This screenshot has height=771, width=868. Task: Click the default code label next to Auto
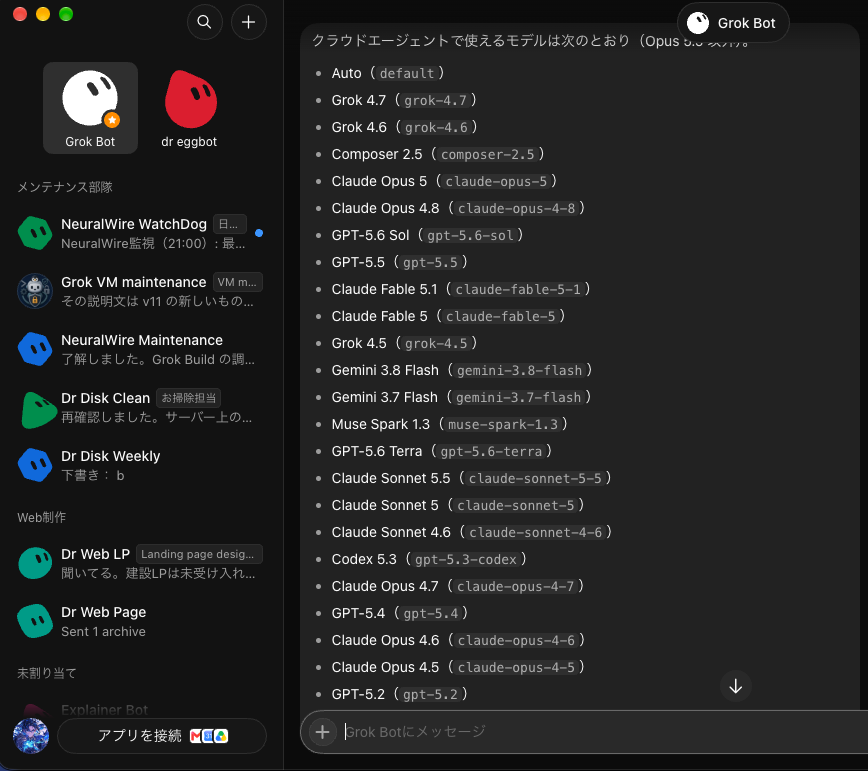tap(407, 74)
